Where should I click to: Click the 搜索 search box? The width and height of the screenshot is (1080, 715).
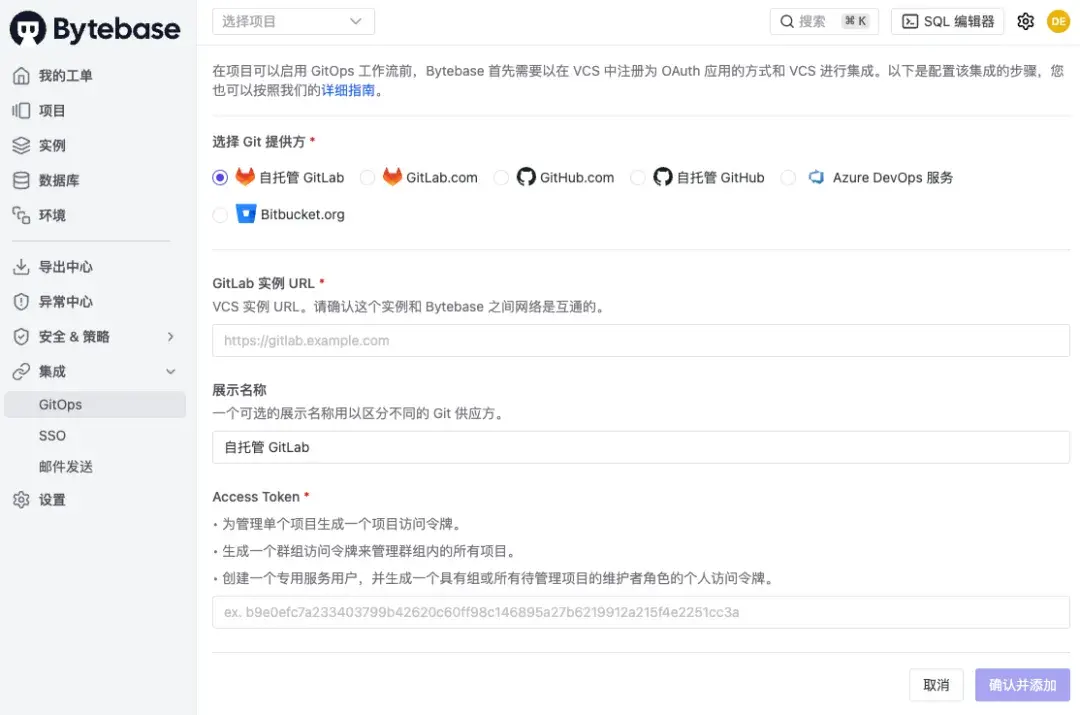tap(824, 21)
